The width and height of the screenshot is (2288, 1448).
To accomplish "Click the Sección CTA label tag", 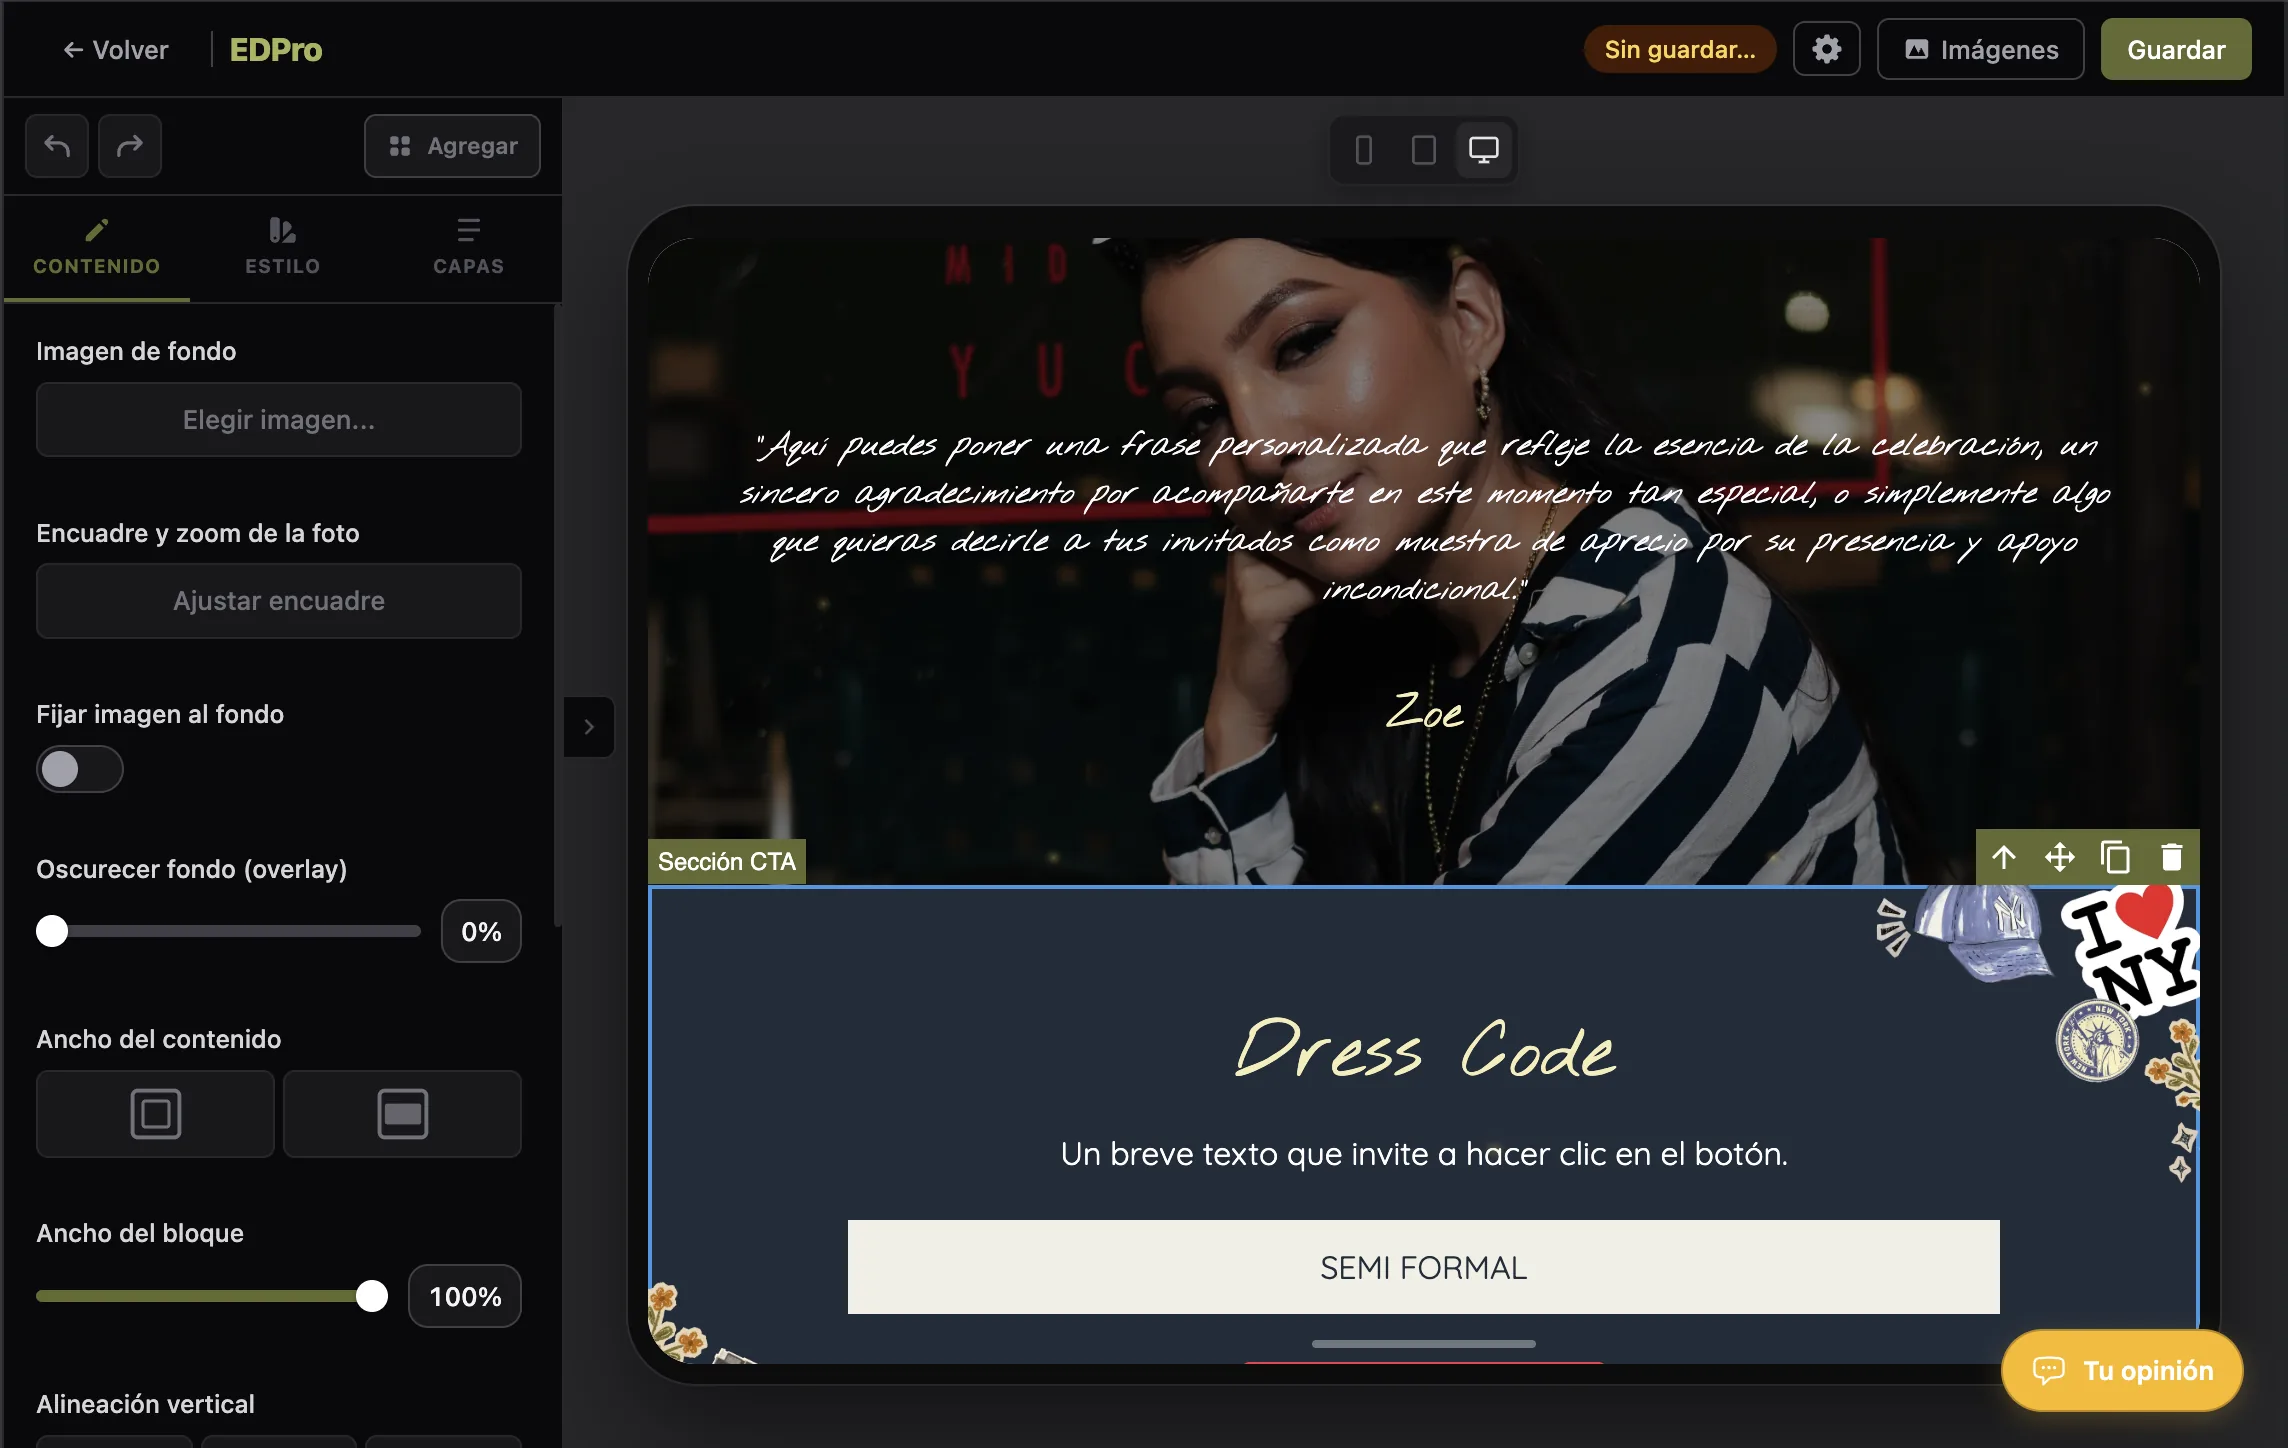I will point(727,862).
